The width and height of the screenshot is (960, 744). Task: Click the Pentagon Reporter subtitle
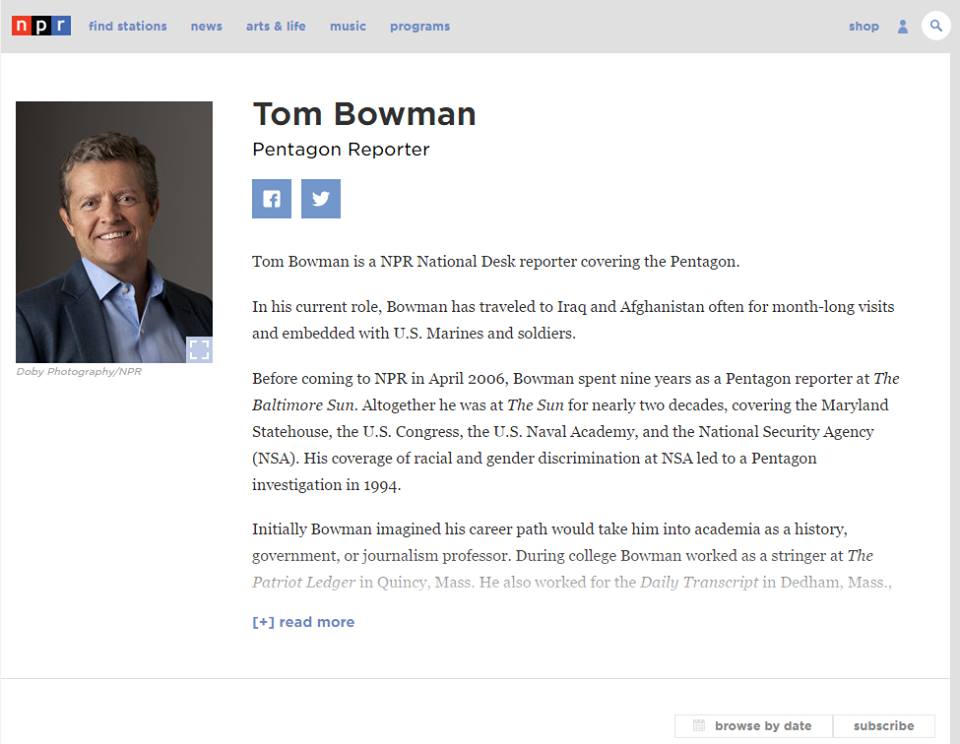[341, 149]
